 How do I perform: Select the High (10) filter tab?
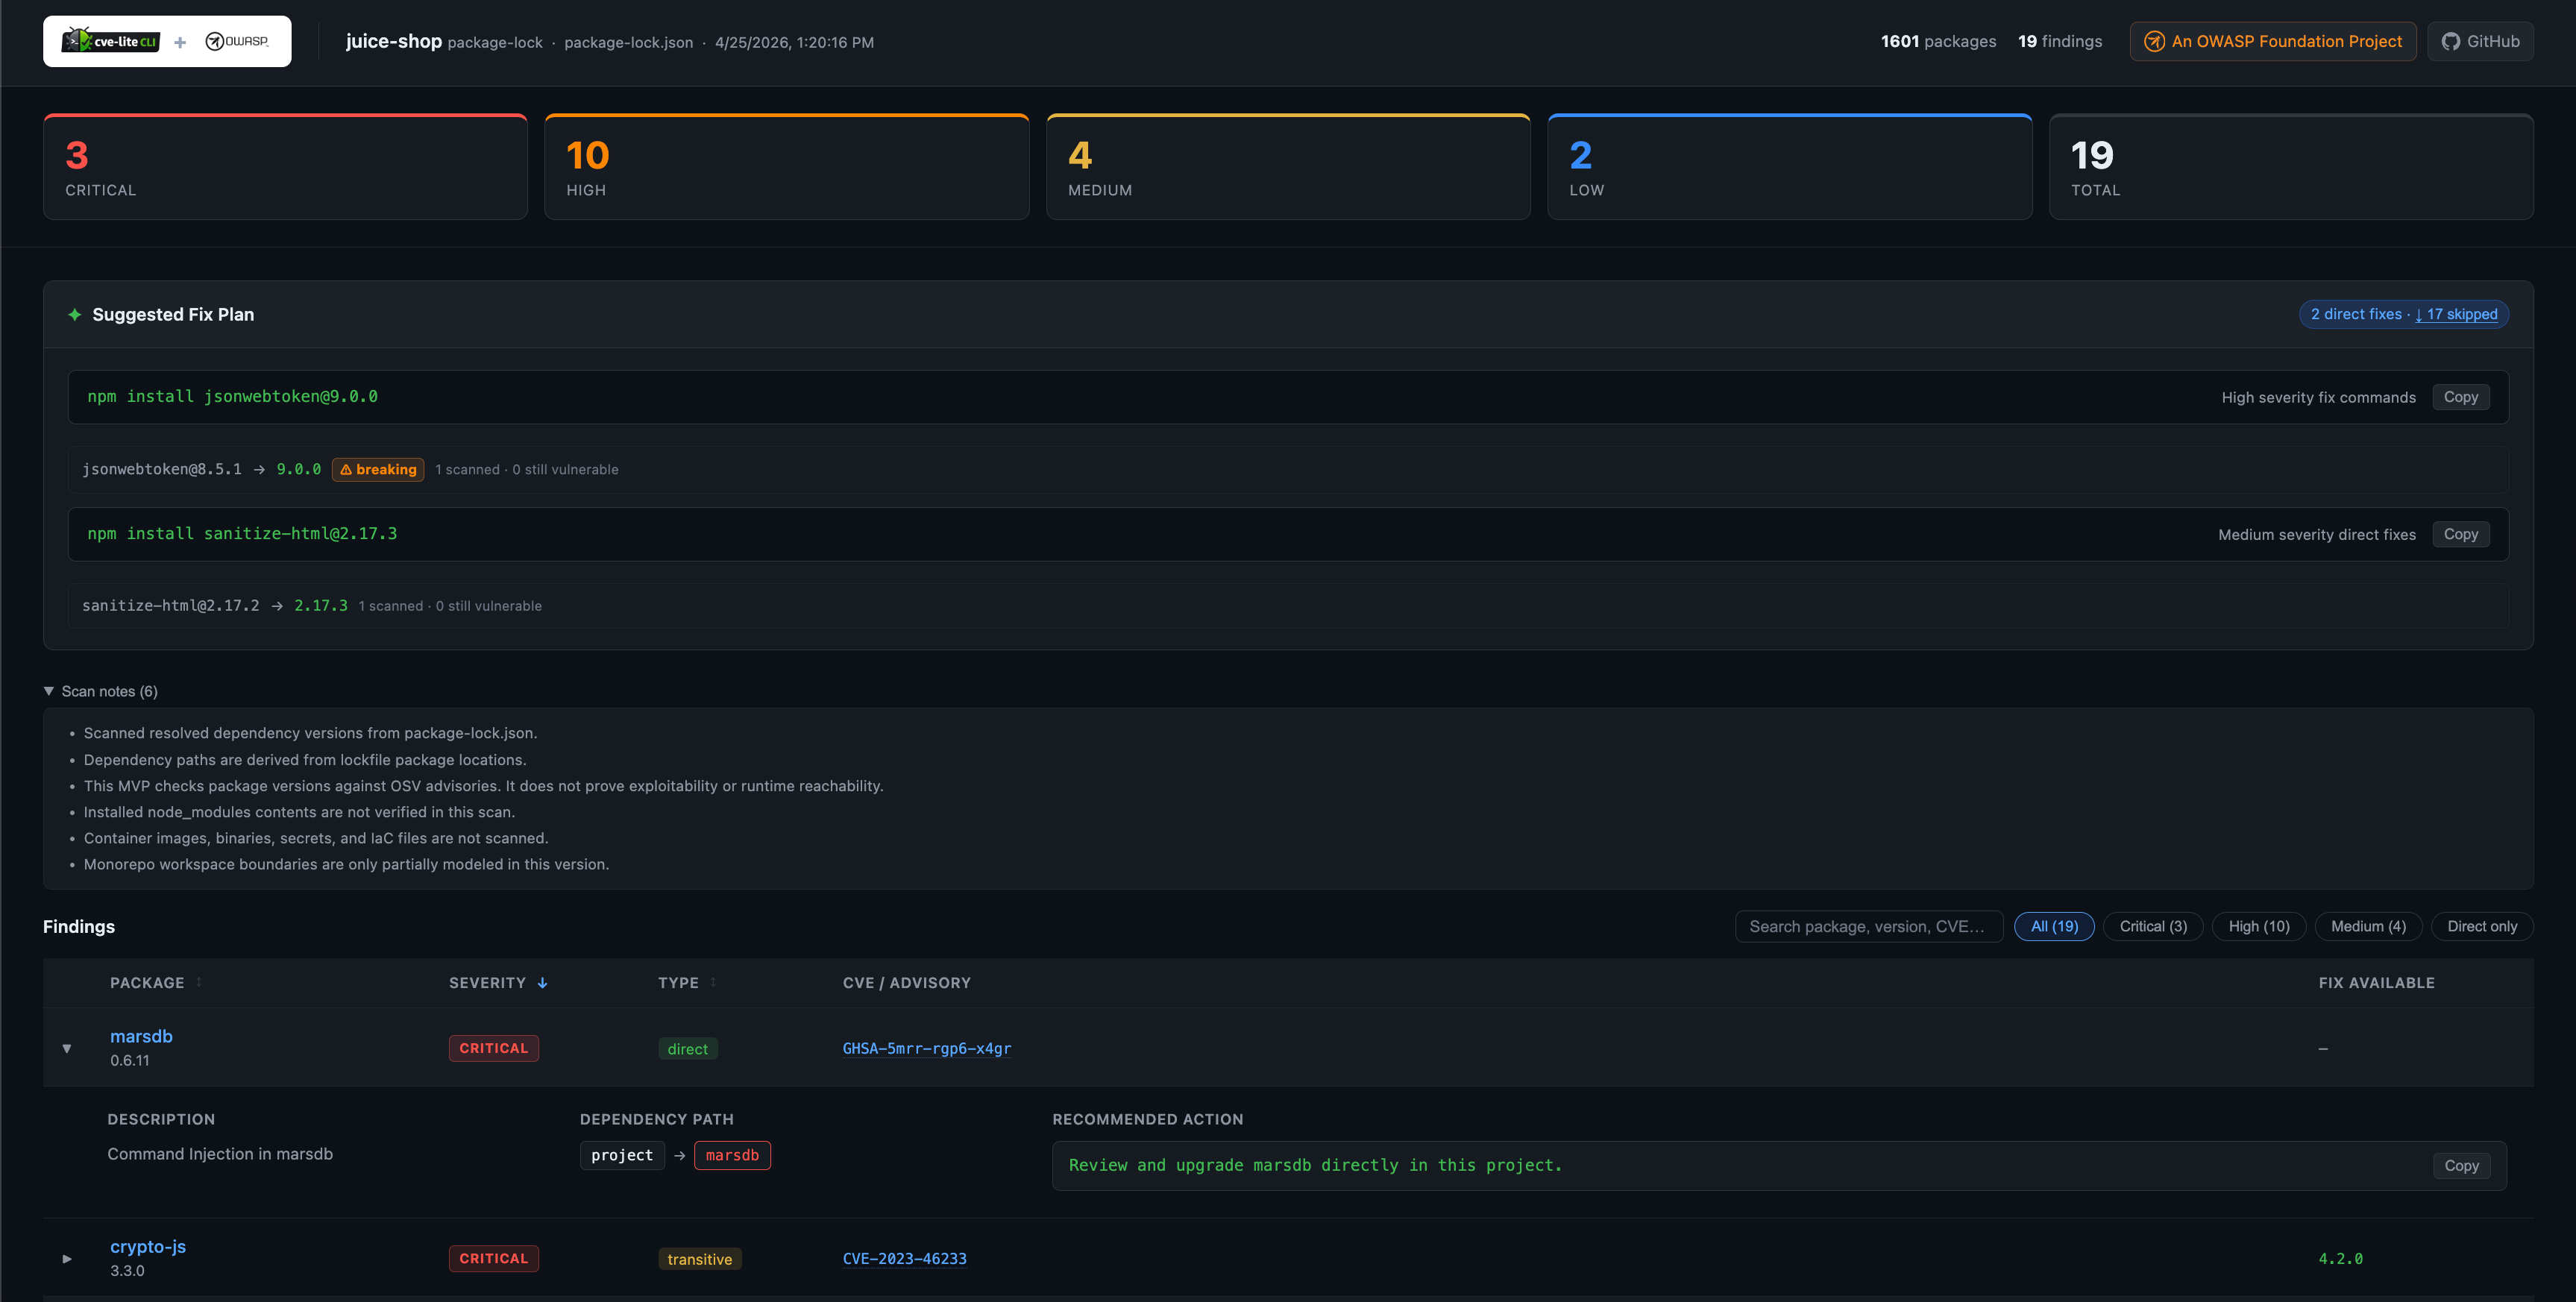(x=2258, y=926)
